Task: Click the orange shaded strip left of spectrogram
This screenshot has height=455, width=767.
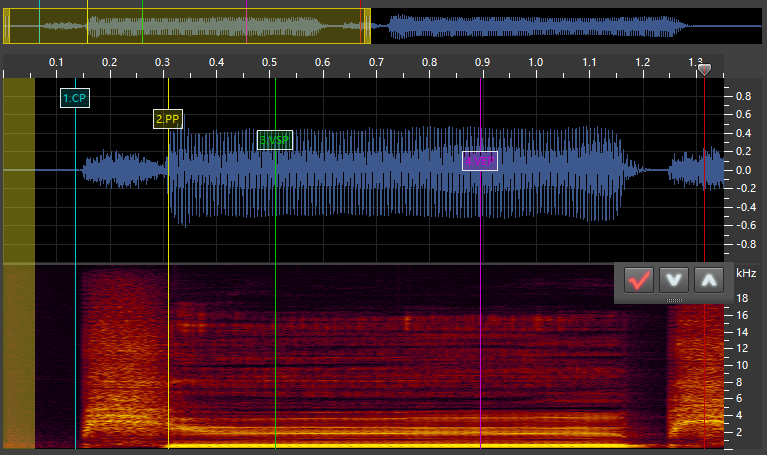Action: point(19,357)
